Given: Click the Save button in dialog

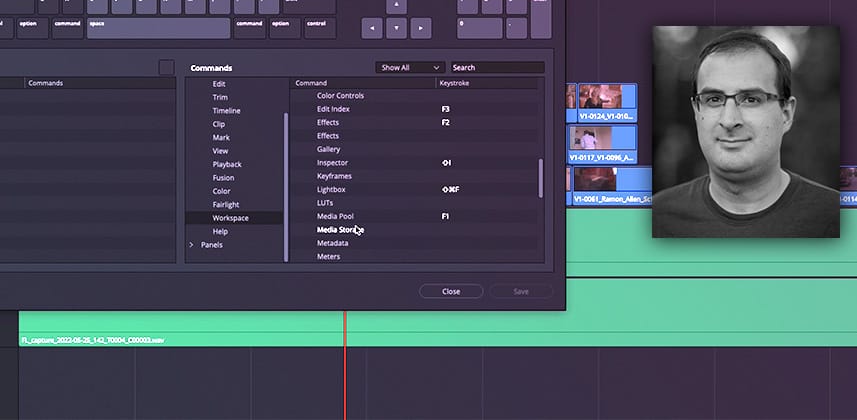Looking at the screenshot, I should (521, 291).
